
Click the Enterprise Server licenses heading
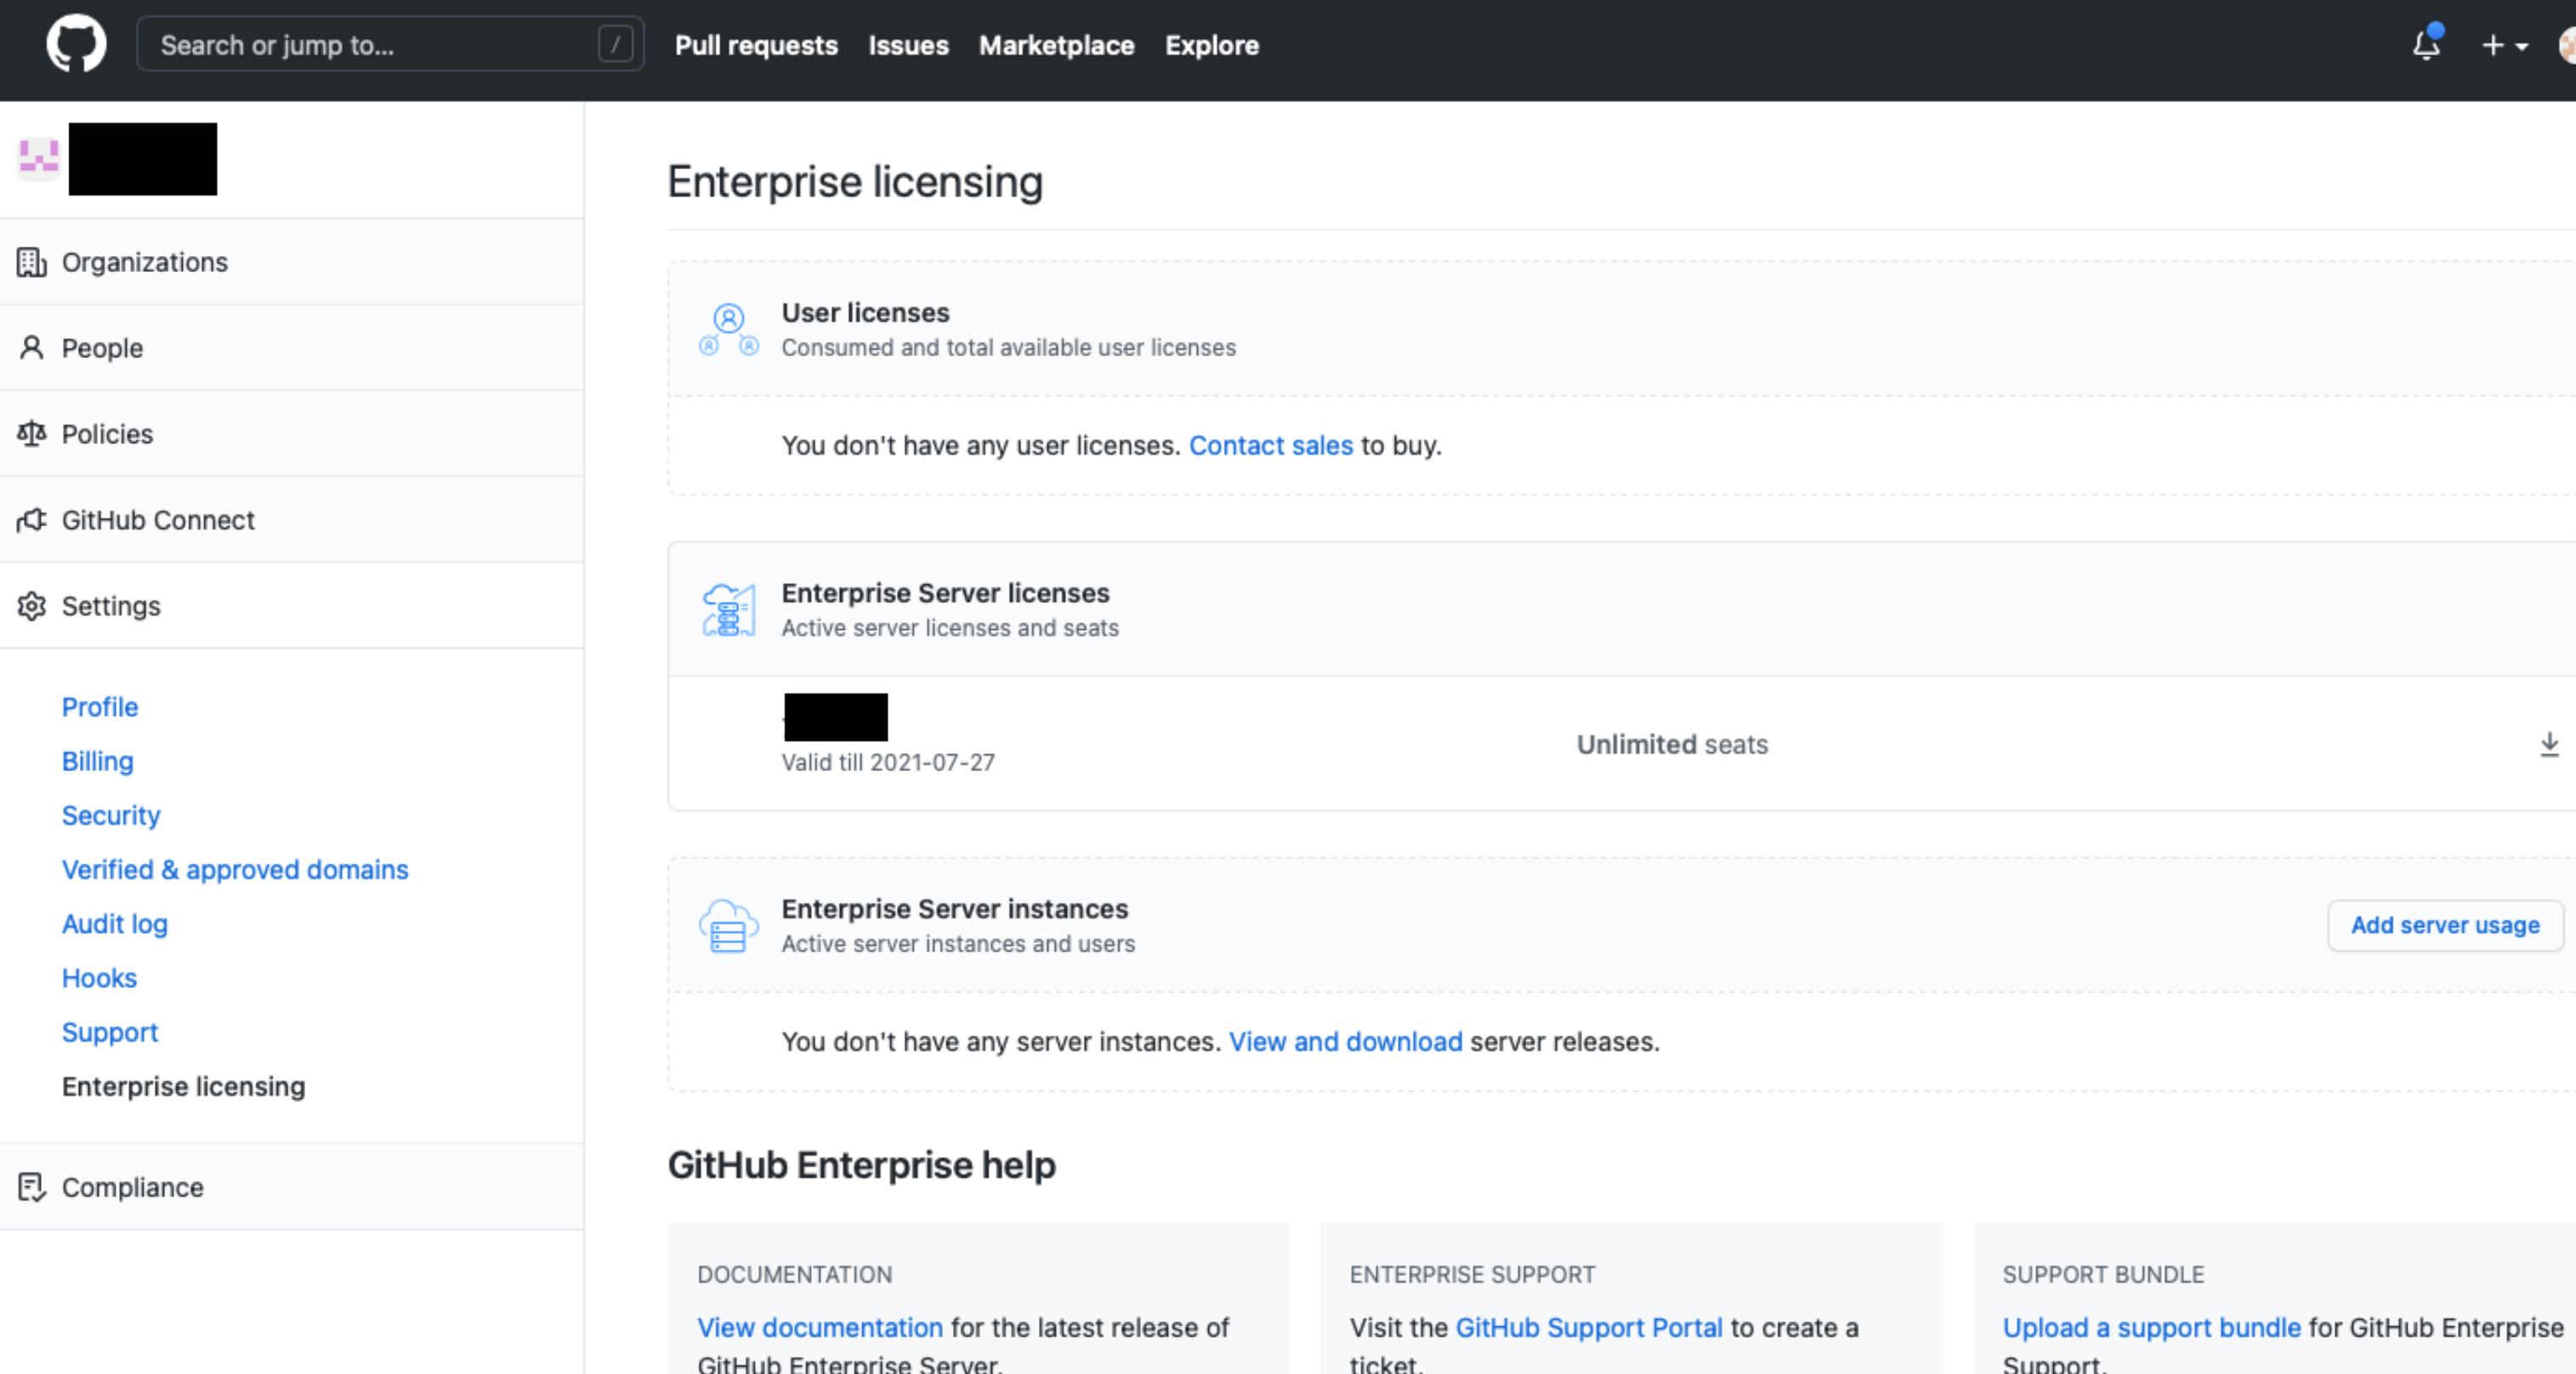[945, 593]
